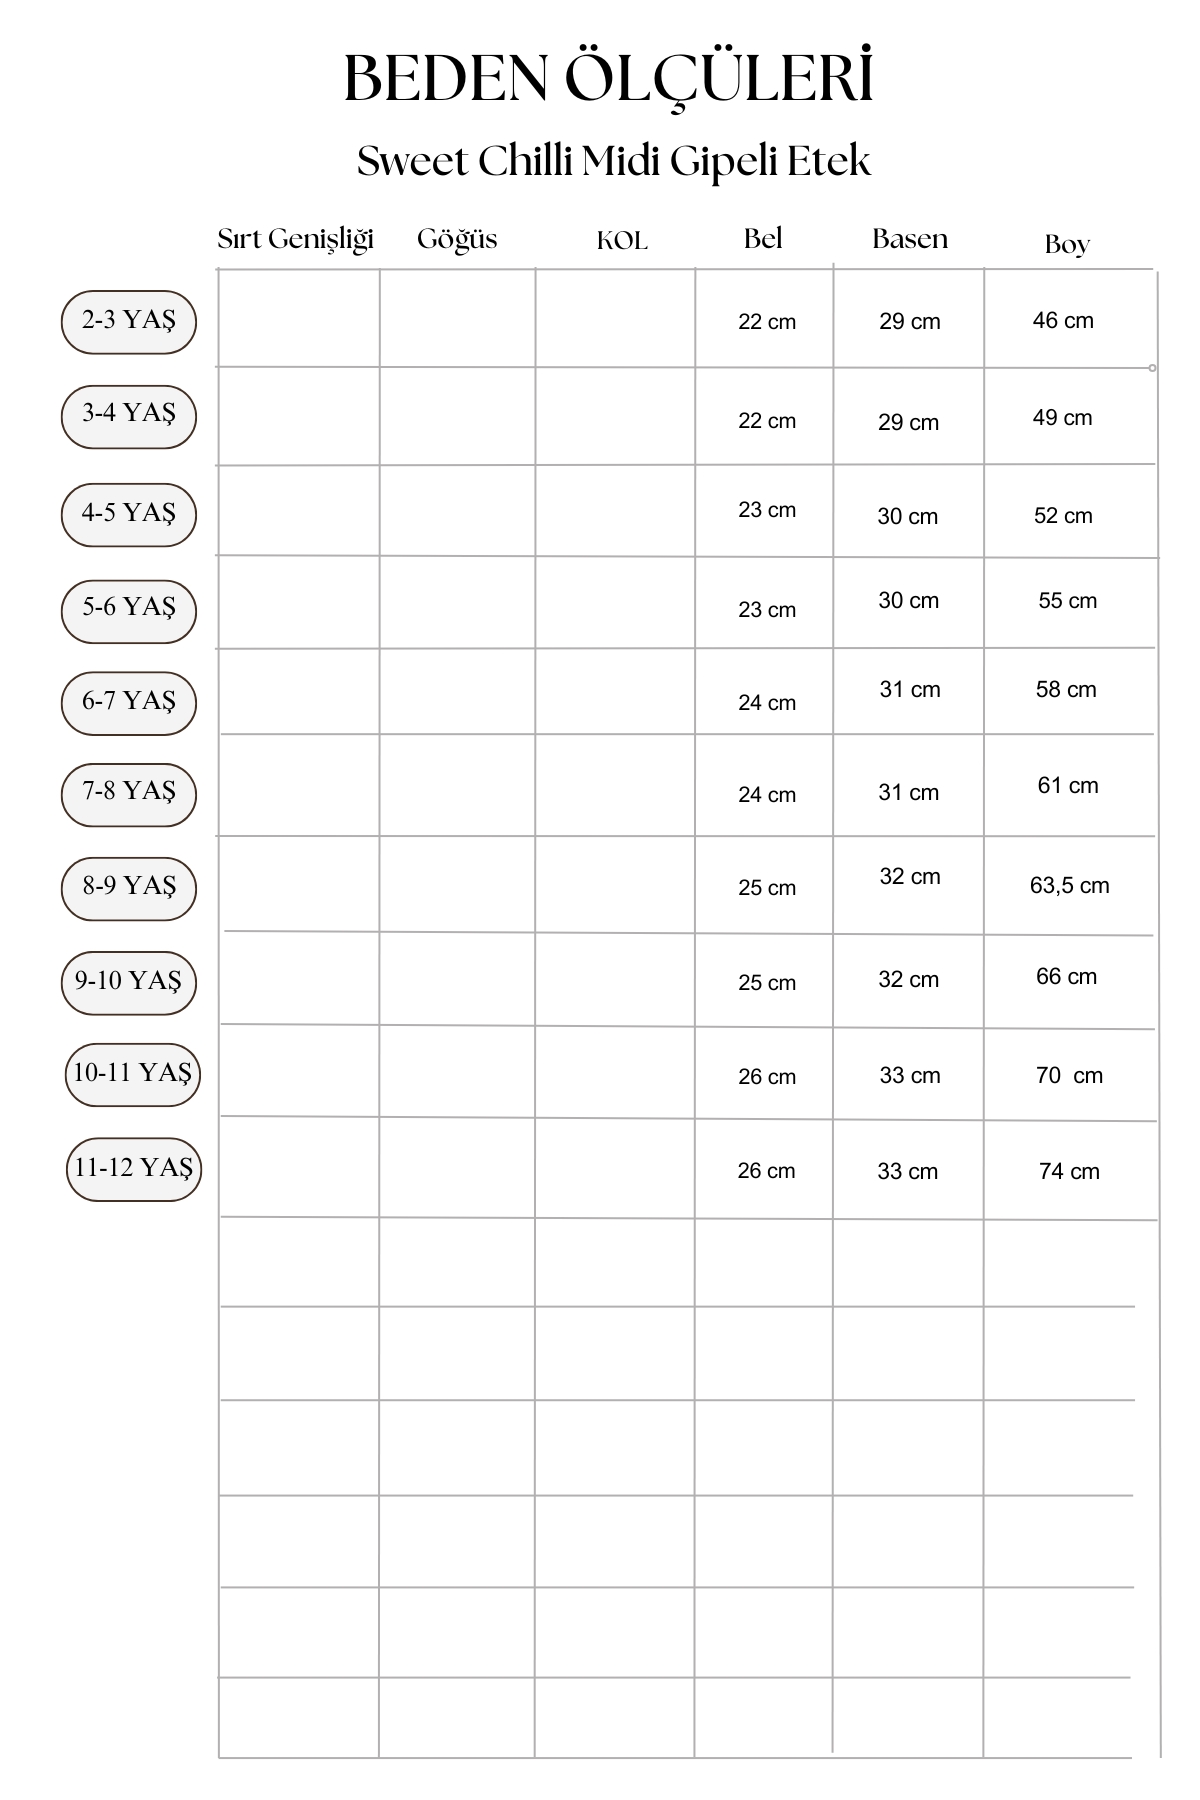Click the Sweet Chilli Midi Gipeli Etek subtitle
The image size is (1200, 1800).
click(614, 161)
